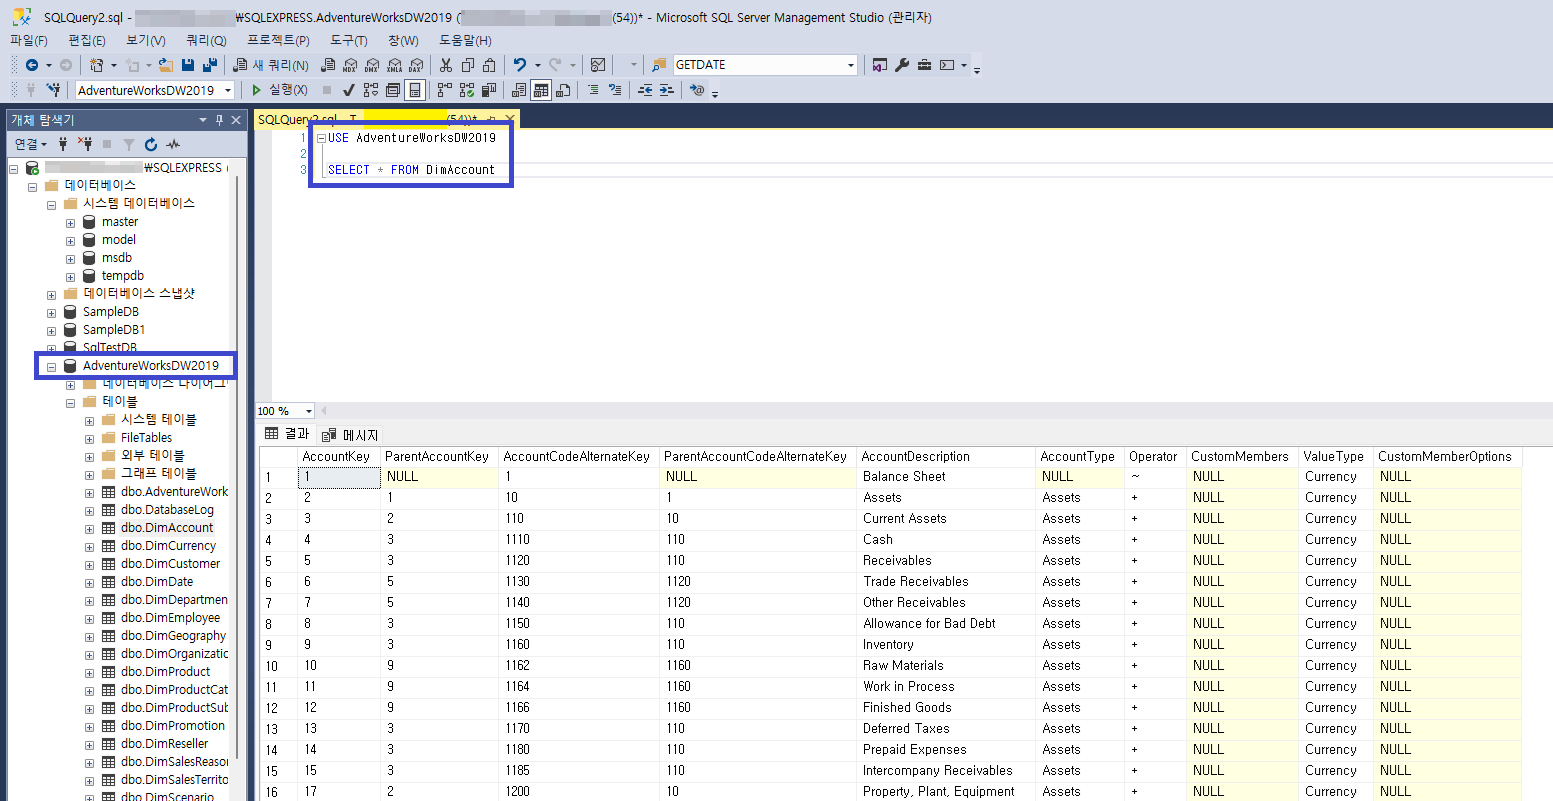Click the Database Engine Query icon beside 새 쿼리

coord(328,65)
